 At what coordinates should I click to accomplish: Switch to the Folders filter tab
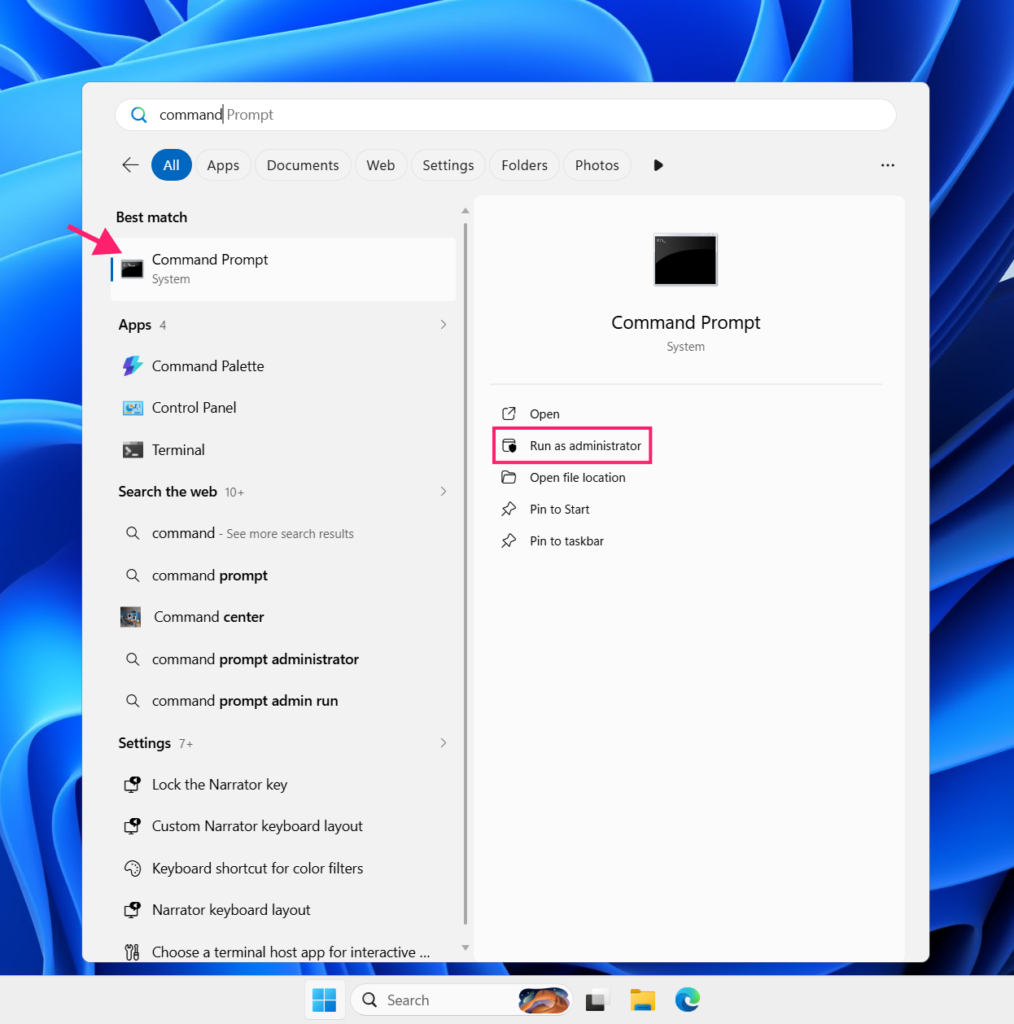[x=524, y=165]
